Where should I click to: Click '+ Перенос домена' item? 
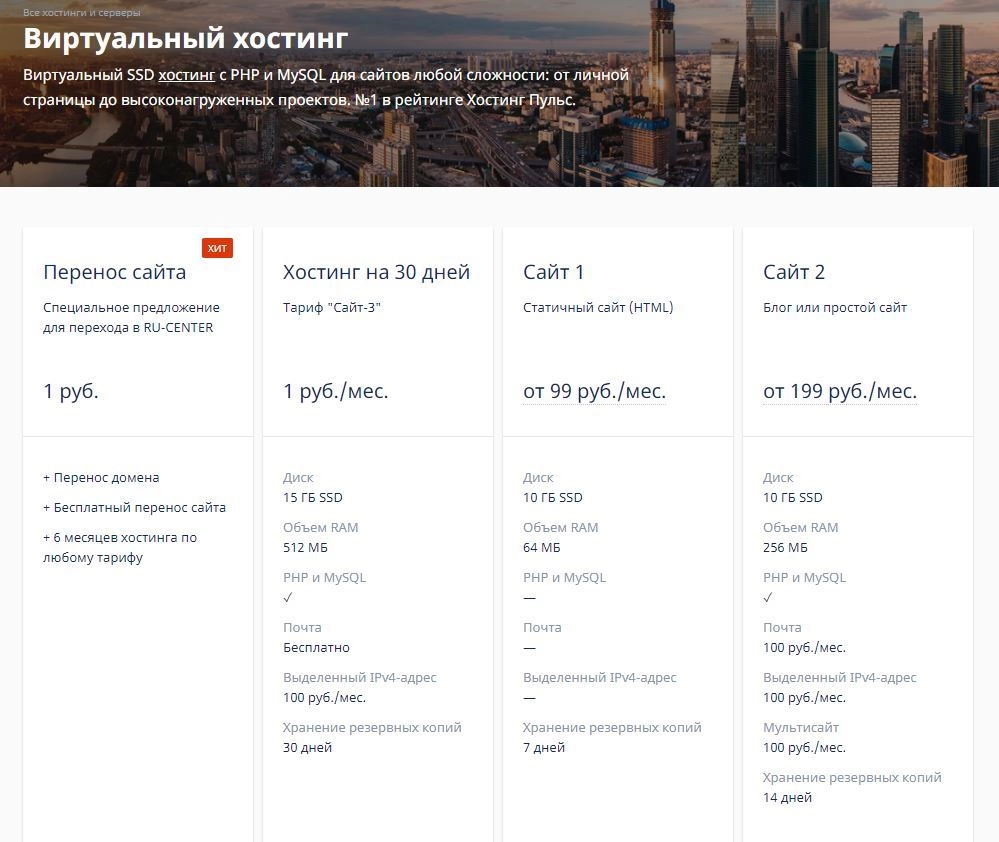tap(101, 478)
